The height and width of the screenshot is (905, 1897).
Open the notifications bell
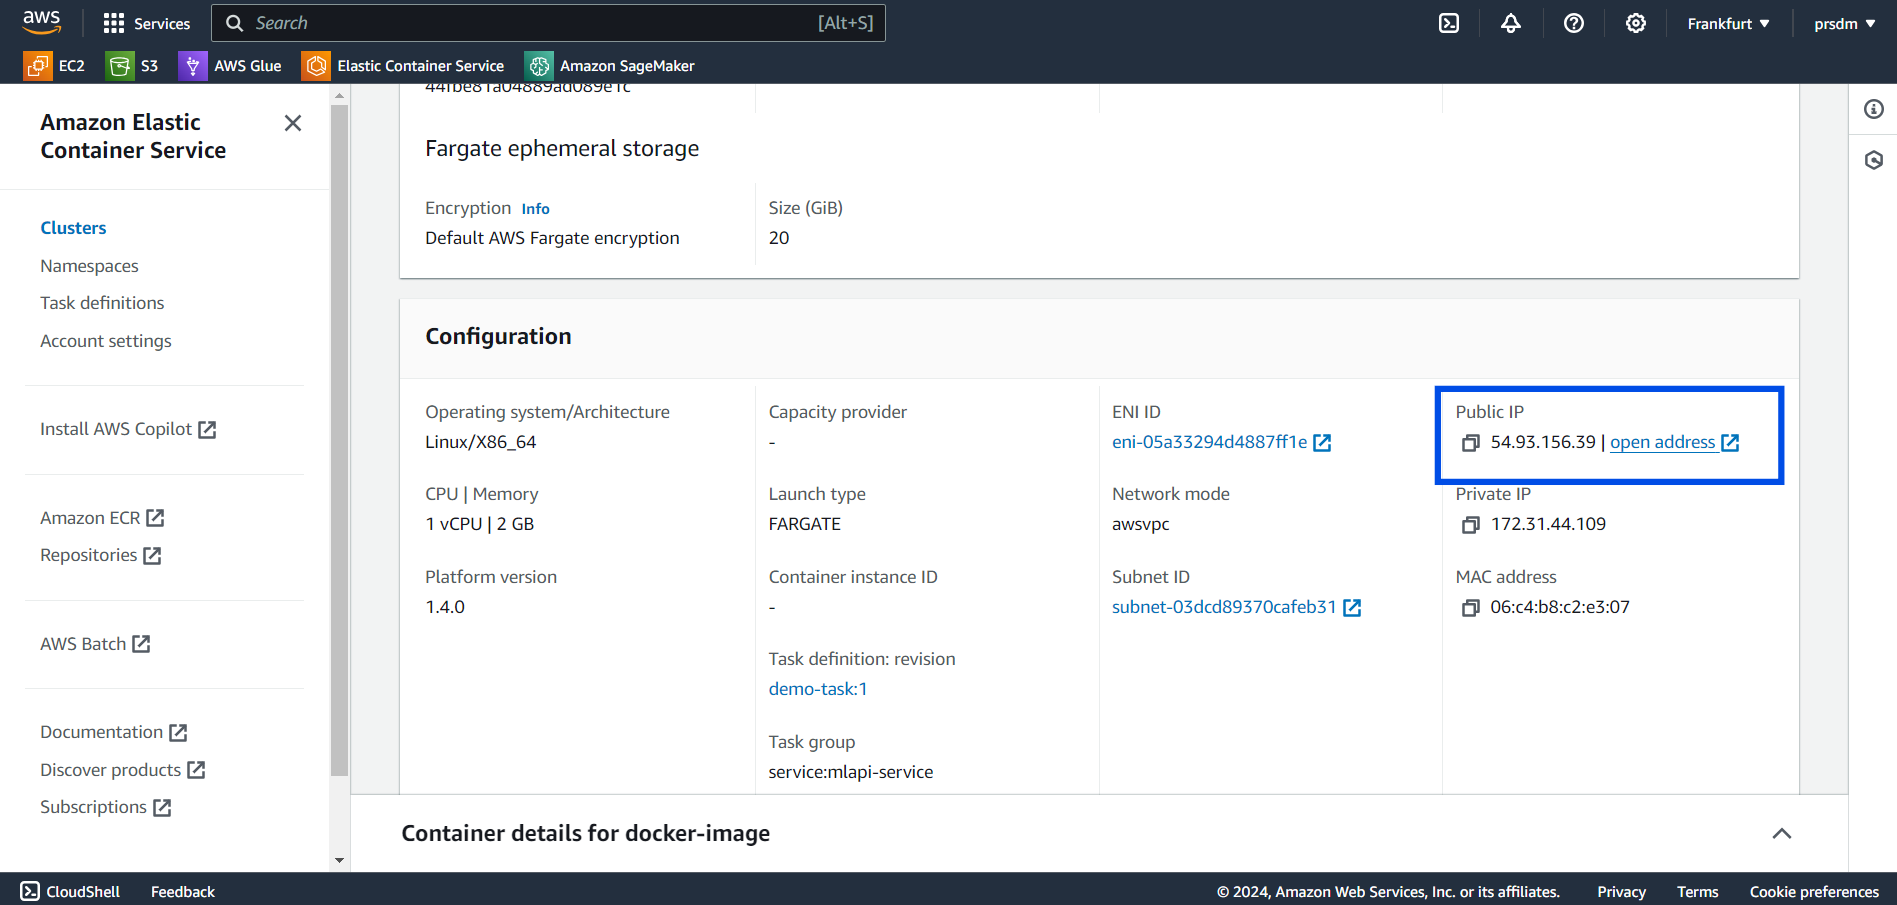coord(1511,23)
